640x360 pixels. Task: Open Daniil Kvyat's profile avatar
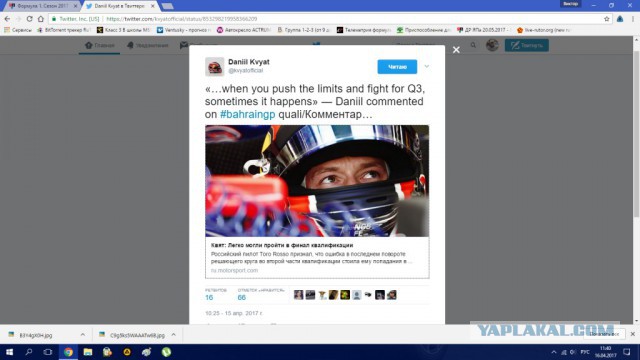tap(215, 67)
